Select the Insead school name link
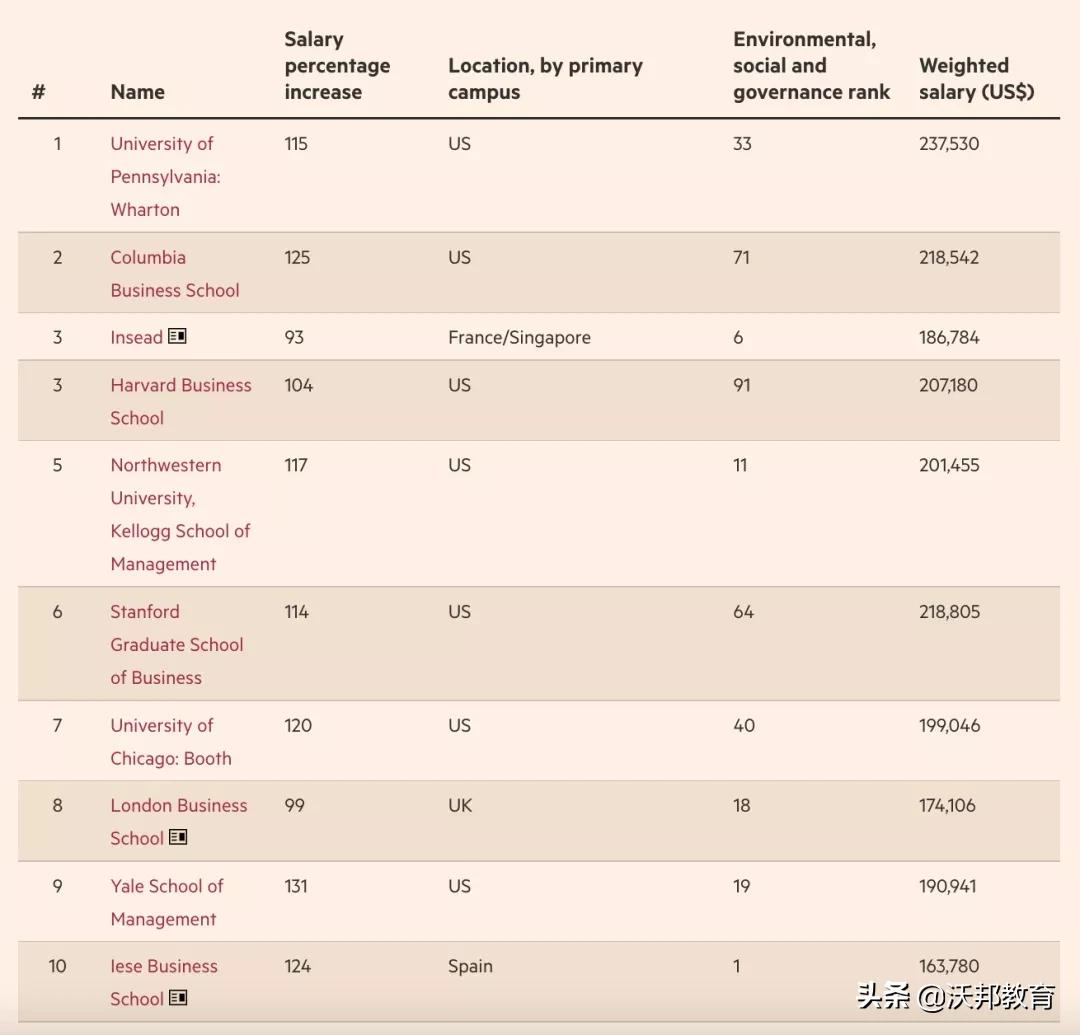This screenshot has width=1080, height=1035. (136, 337)
